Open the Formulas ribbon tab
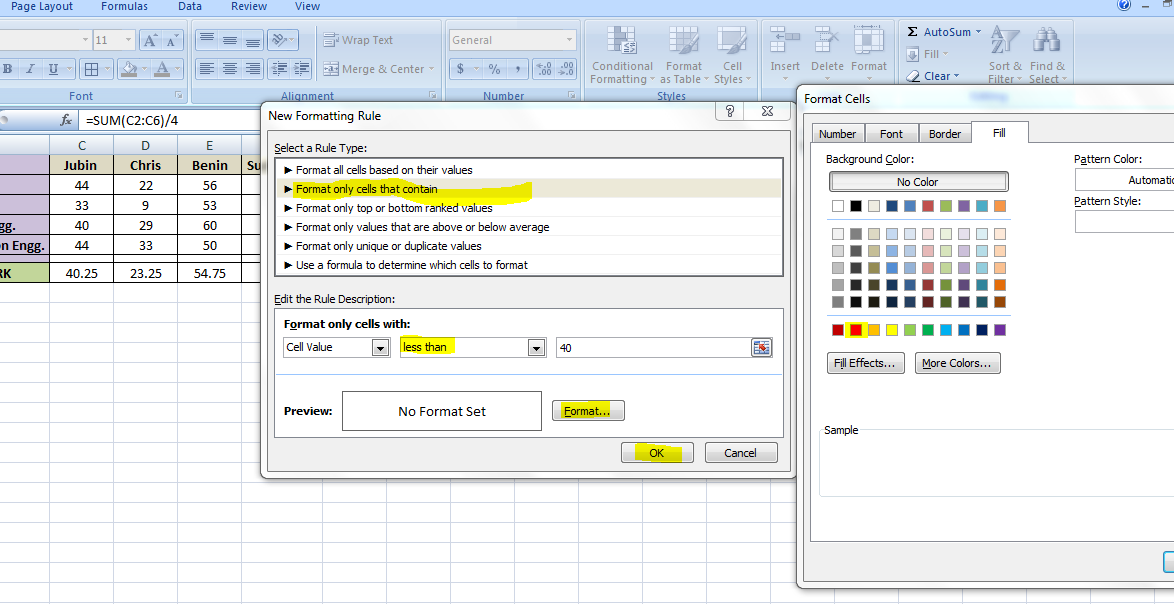1174x604 pixels. [x=124, y=6]
